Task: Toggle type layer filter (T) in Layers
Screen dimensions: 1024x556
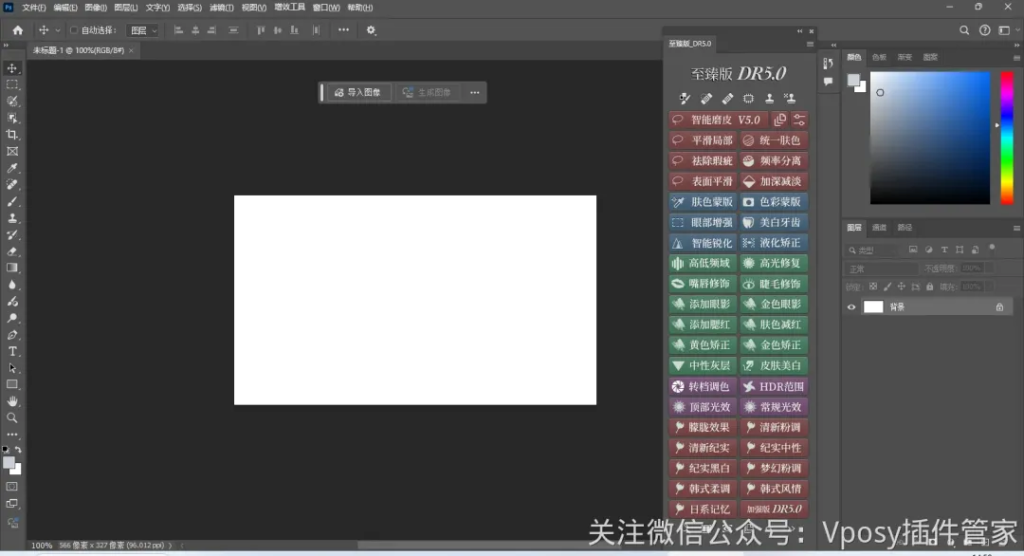Action: point(944,250)
